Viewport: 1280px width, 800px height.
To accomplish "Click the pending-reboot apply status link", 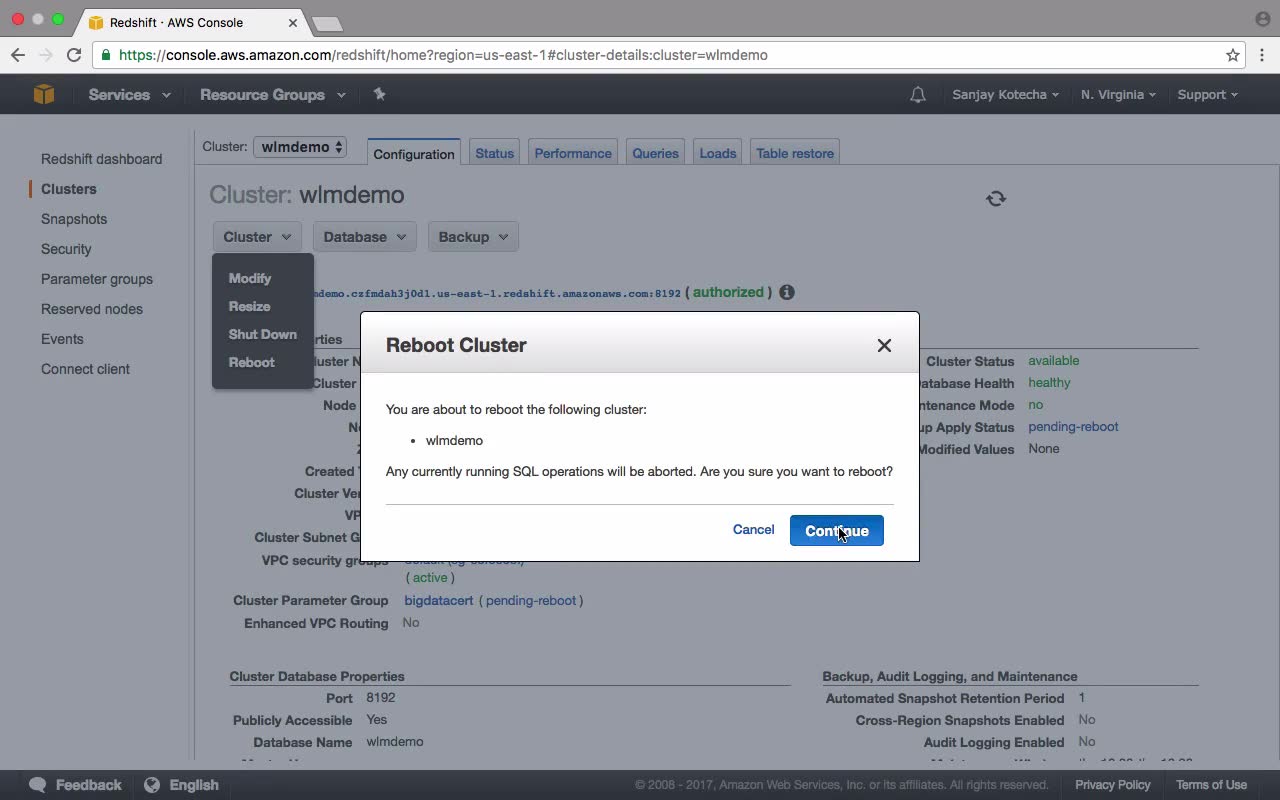I will pos(1073,427).
